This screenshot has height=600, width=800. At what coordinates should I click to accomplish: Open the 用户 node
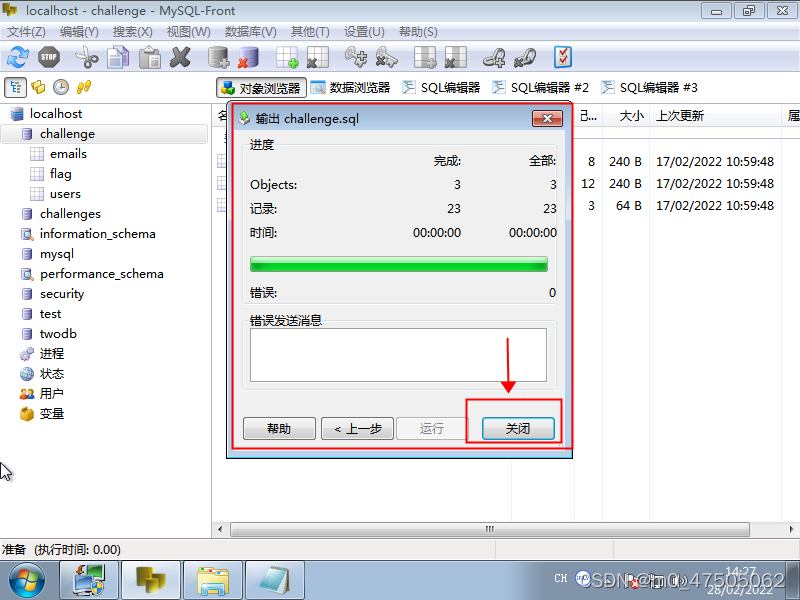click(51, 394)
